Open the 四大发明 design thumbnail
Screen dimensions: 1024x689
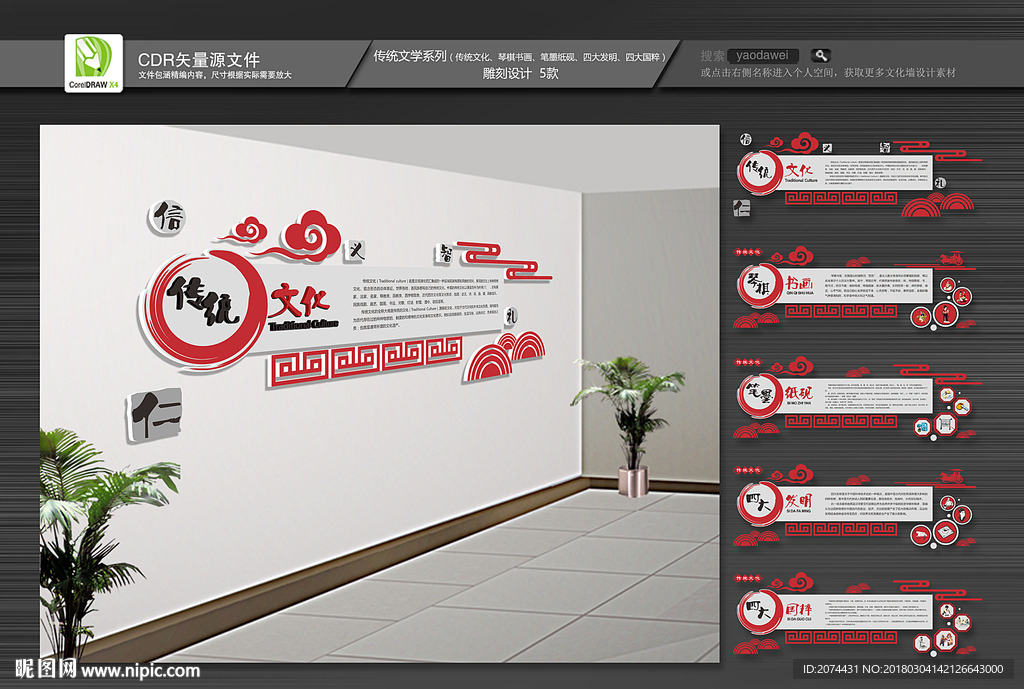856,506
